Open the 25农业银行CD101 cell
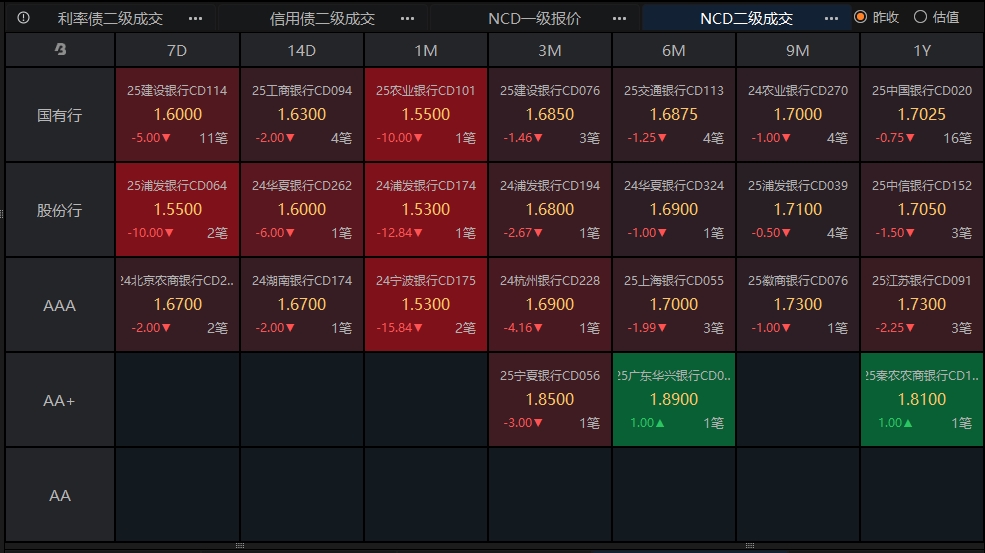This screenshot has width=985, height=553. (x=426, y=115)
